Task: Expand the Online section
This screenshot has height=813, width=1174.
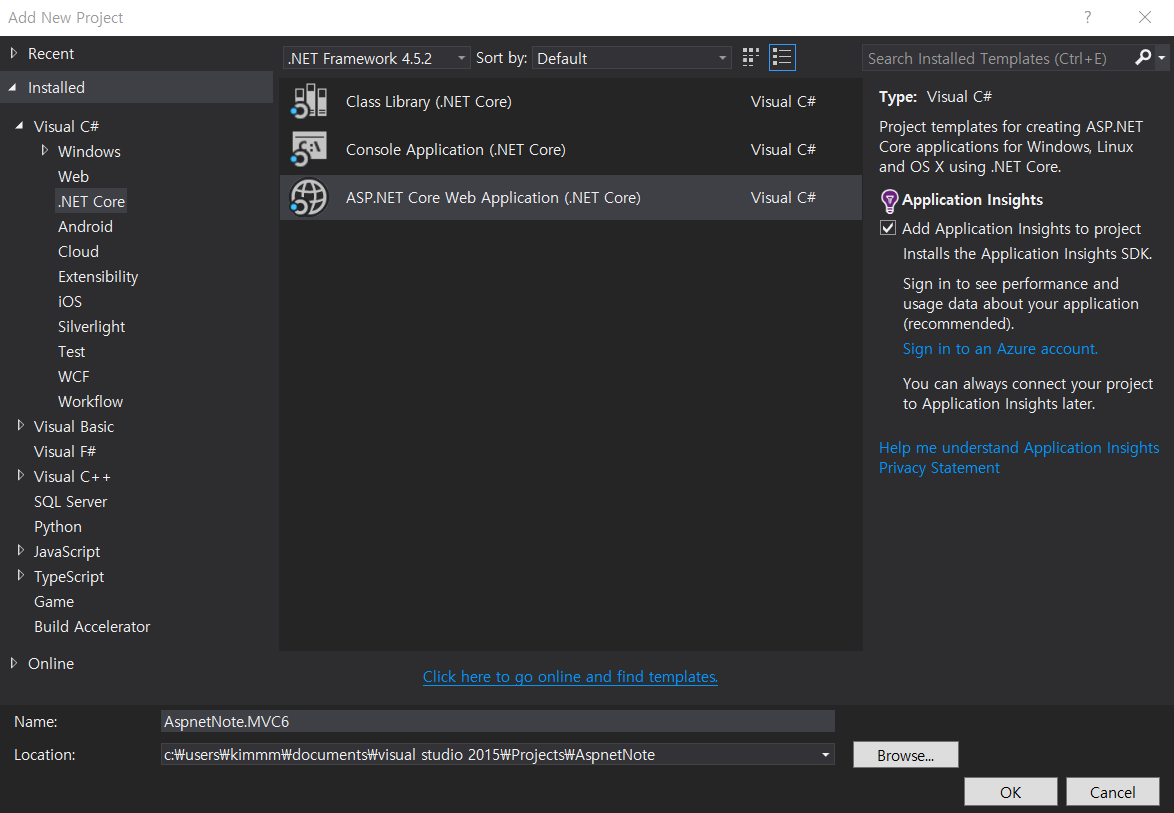Action: point(13,663)
